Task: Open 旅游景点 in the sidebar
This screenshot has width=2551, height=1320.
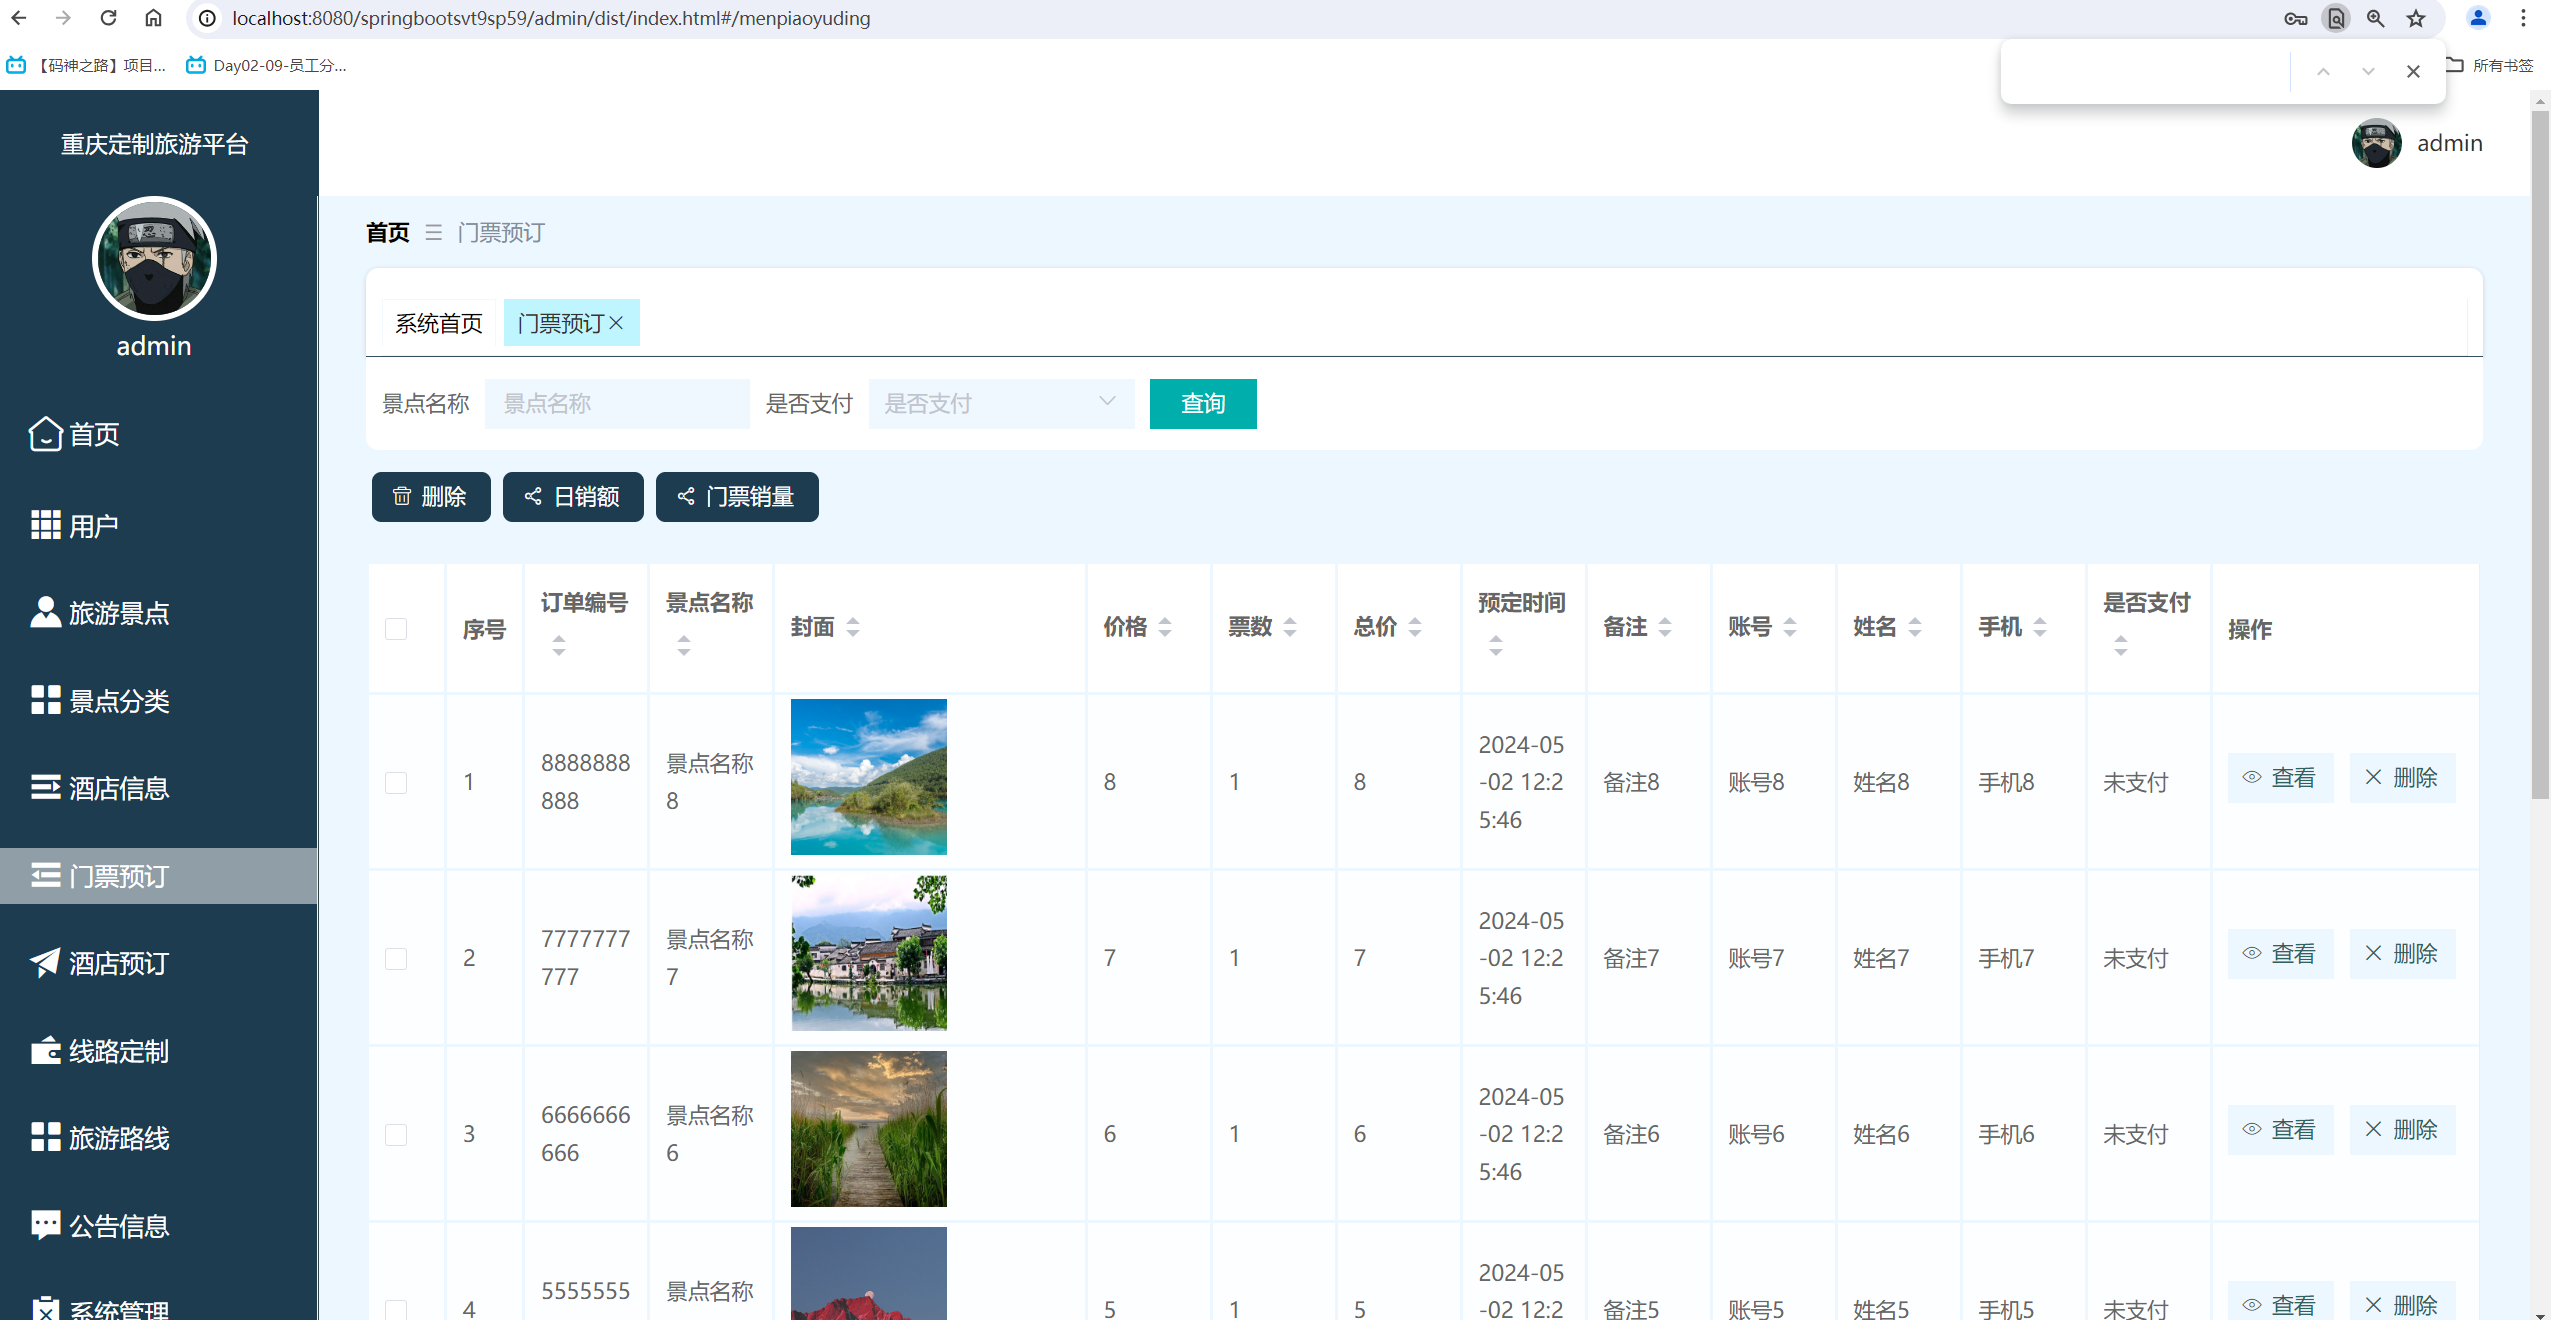Action: tap(100, 613)
